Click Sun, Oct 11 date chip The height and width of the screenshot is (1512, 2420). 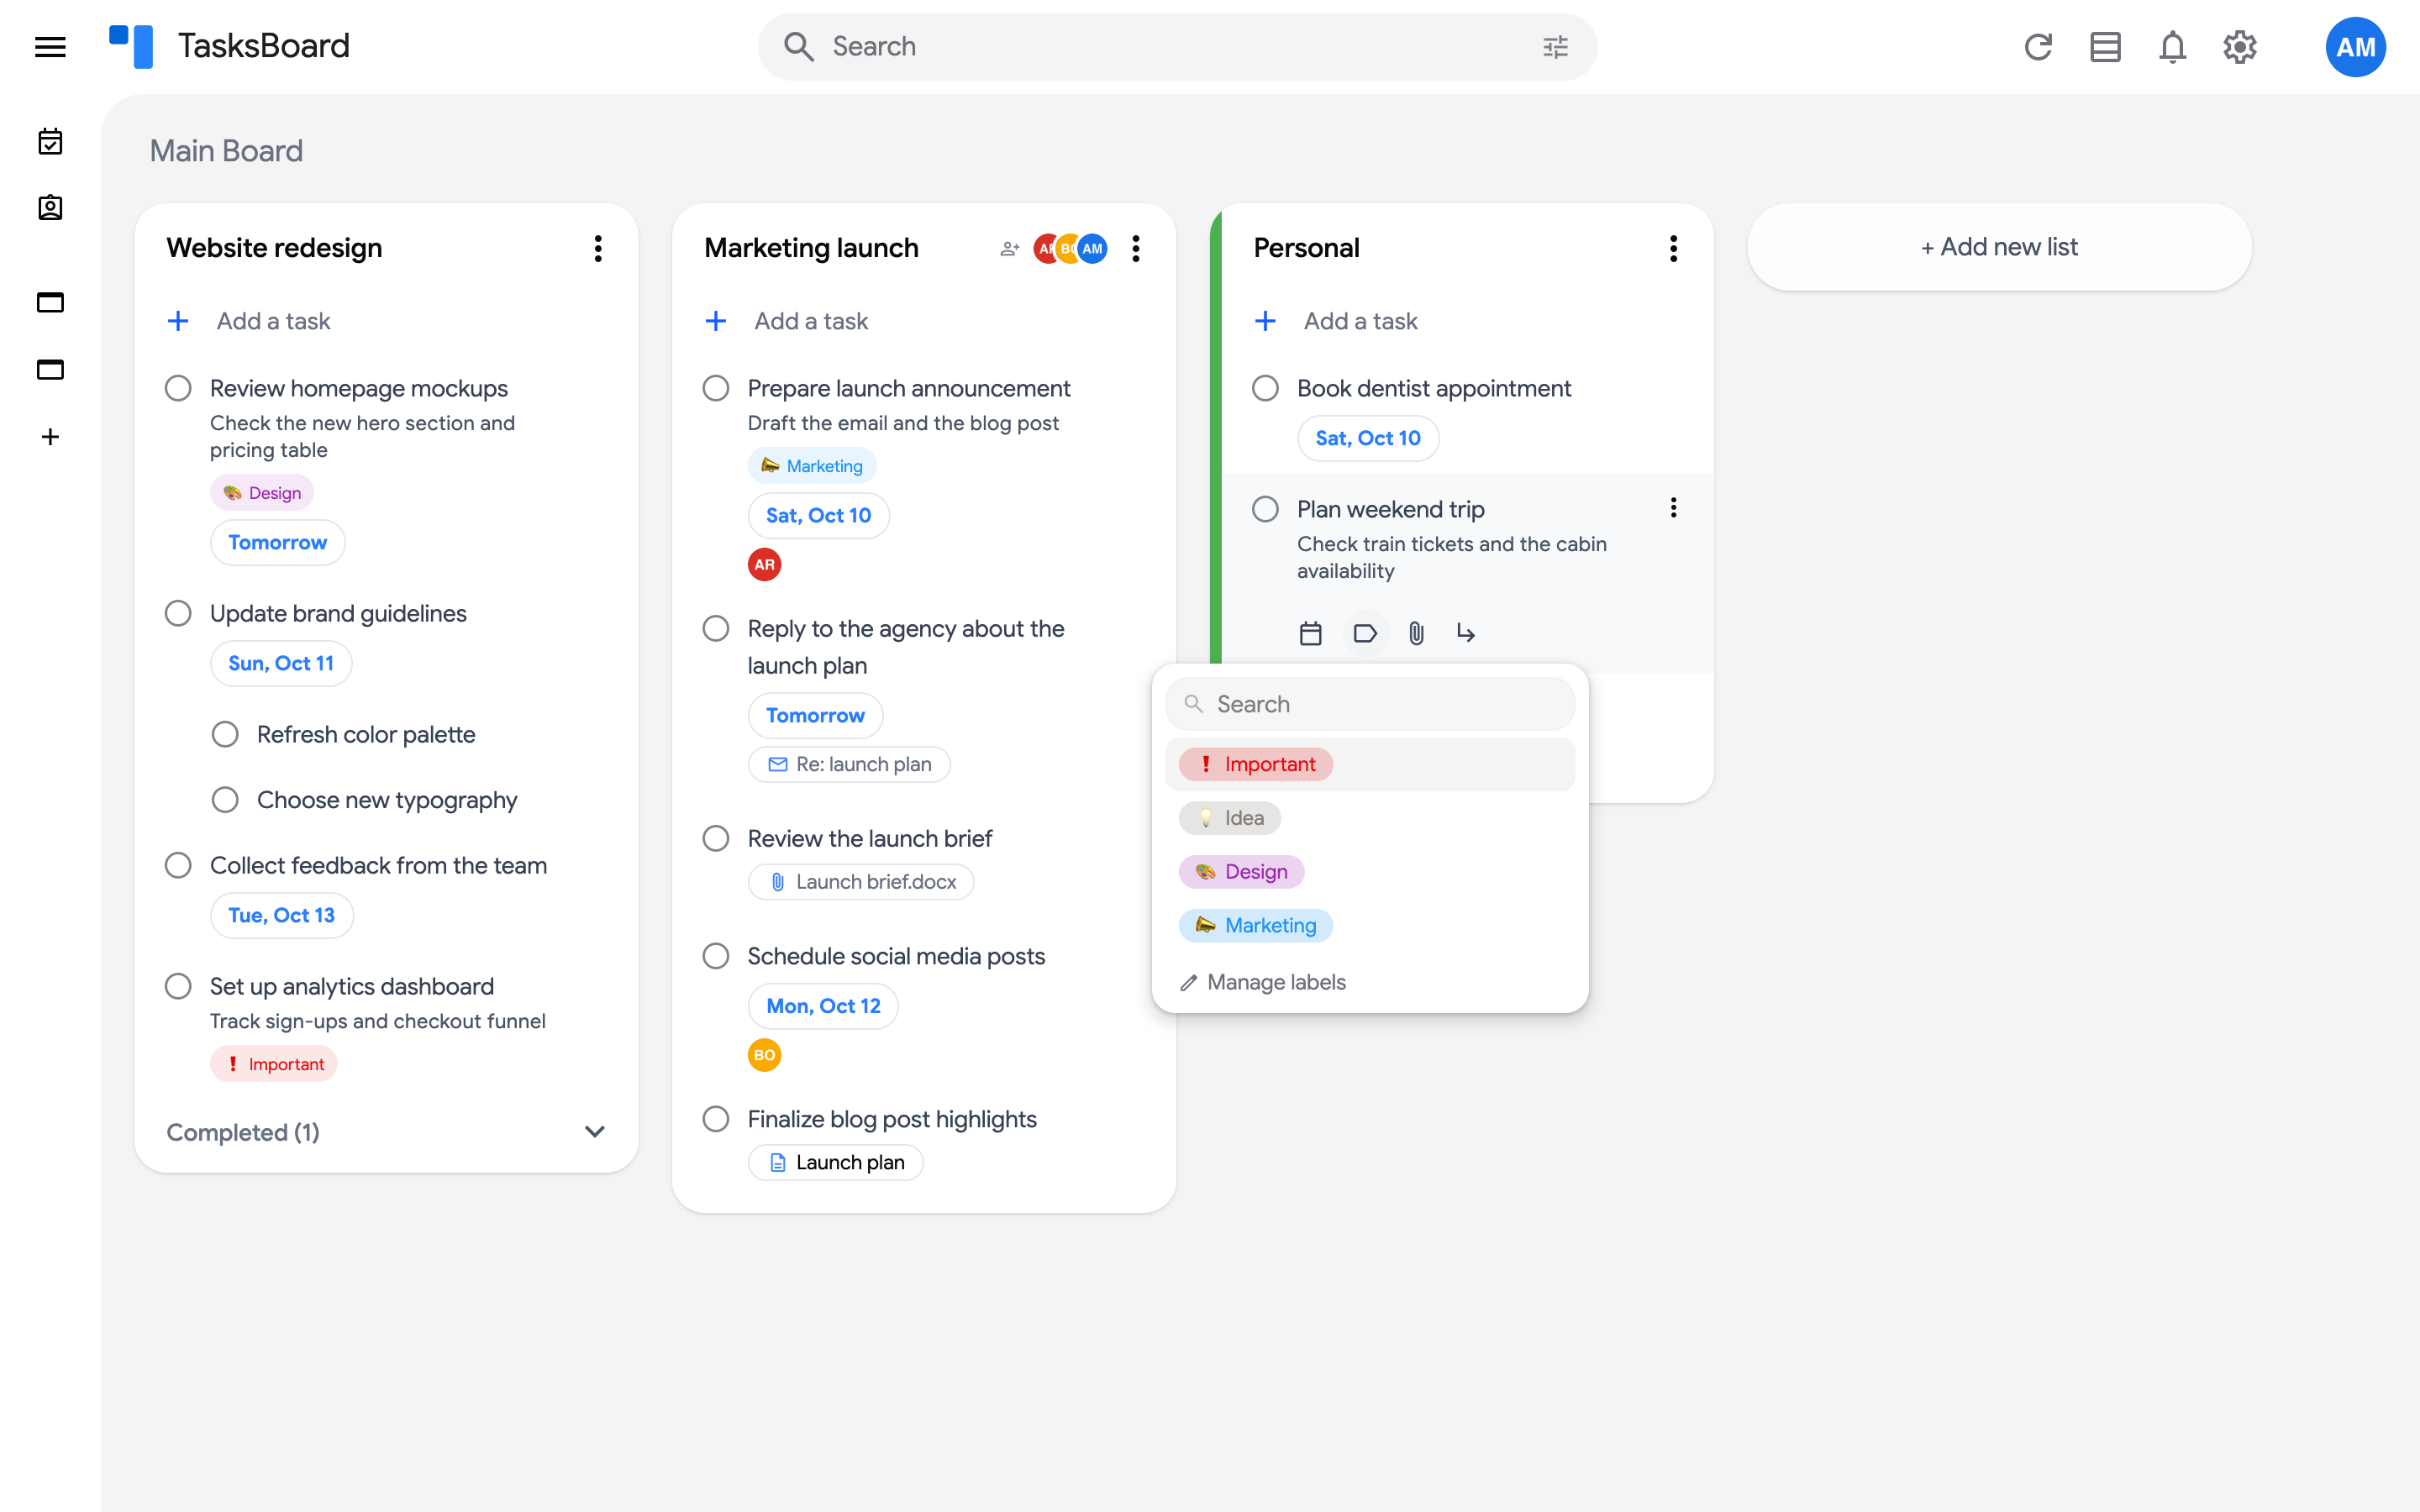[281, 663]
